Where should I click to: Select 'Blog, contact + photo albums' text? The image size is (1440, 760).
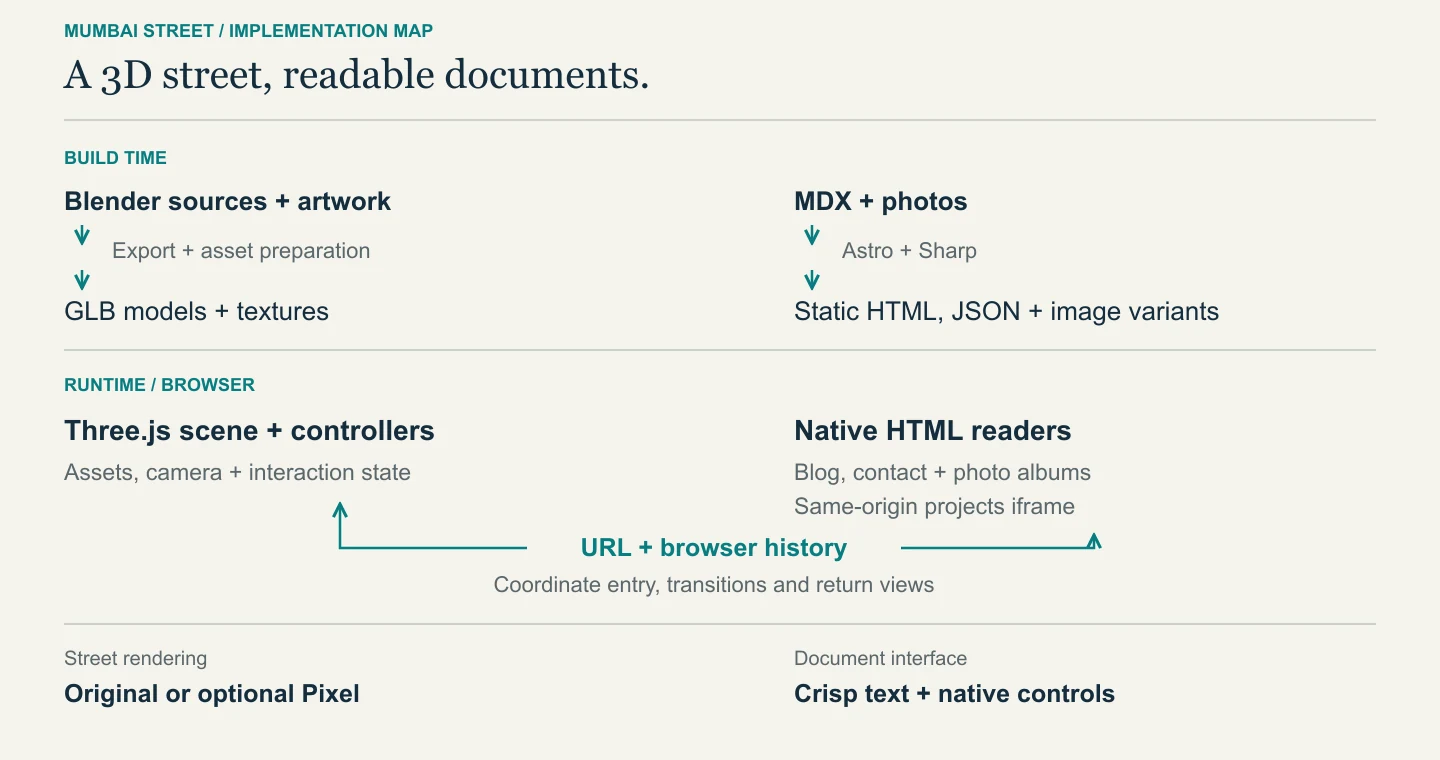click(942, 473)
